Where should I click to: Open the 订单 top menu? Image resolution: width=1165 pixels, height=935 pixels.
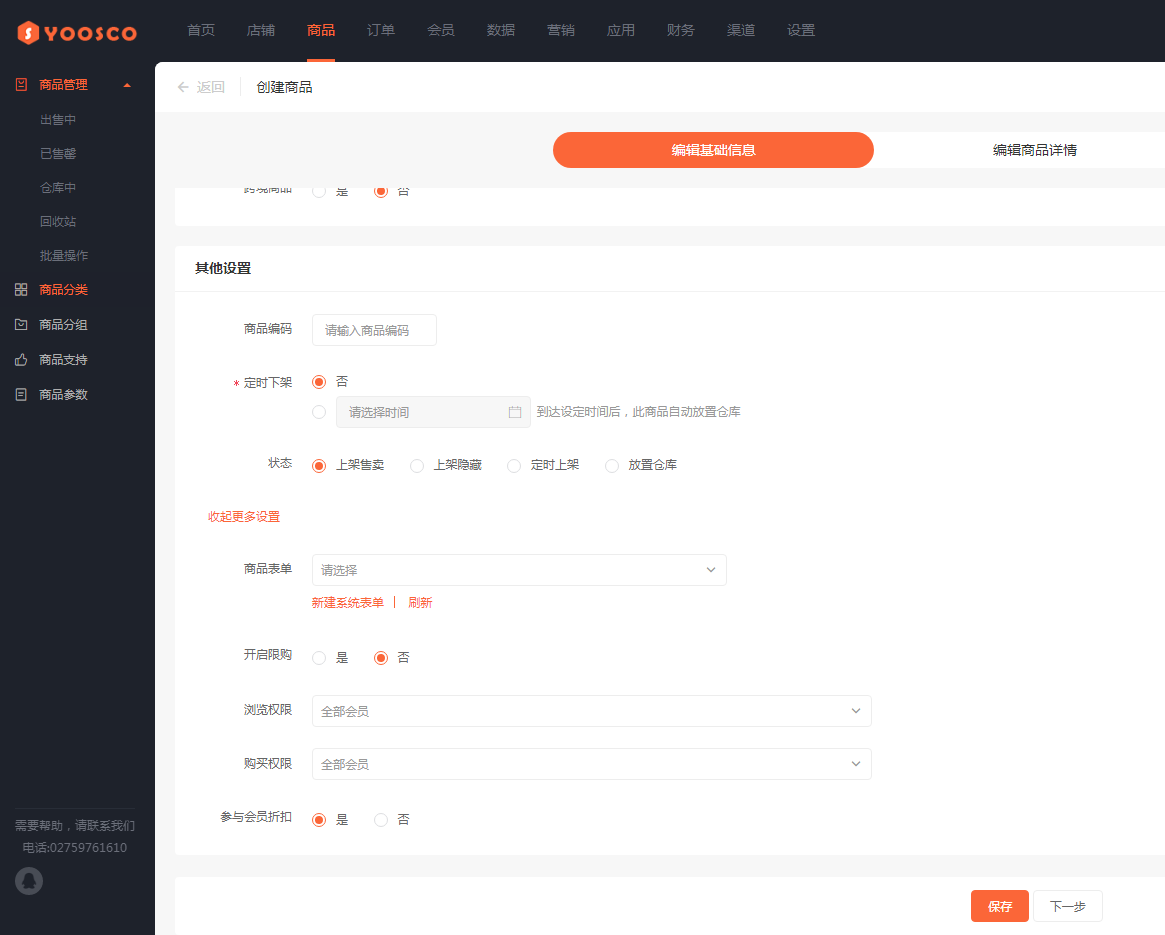[x=380, y=30]
